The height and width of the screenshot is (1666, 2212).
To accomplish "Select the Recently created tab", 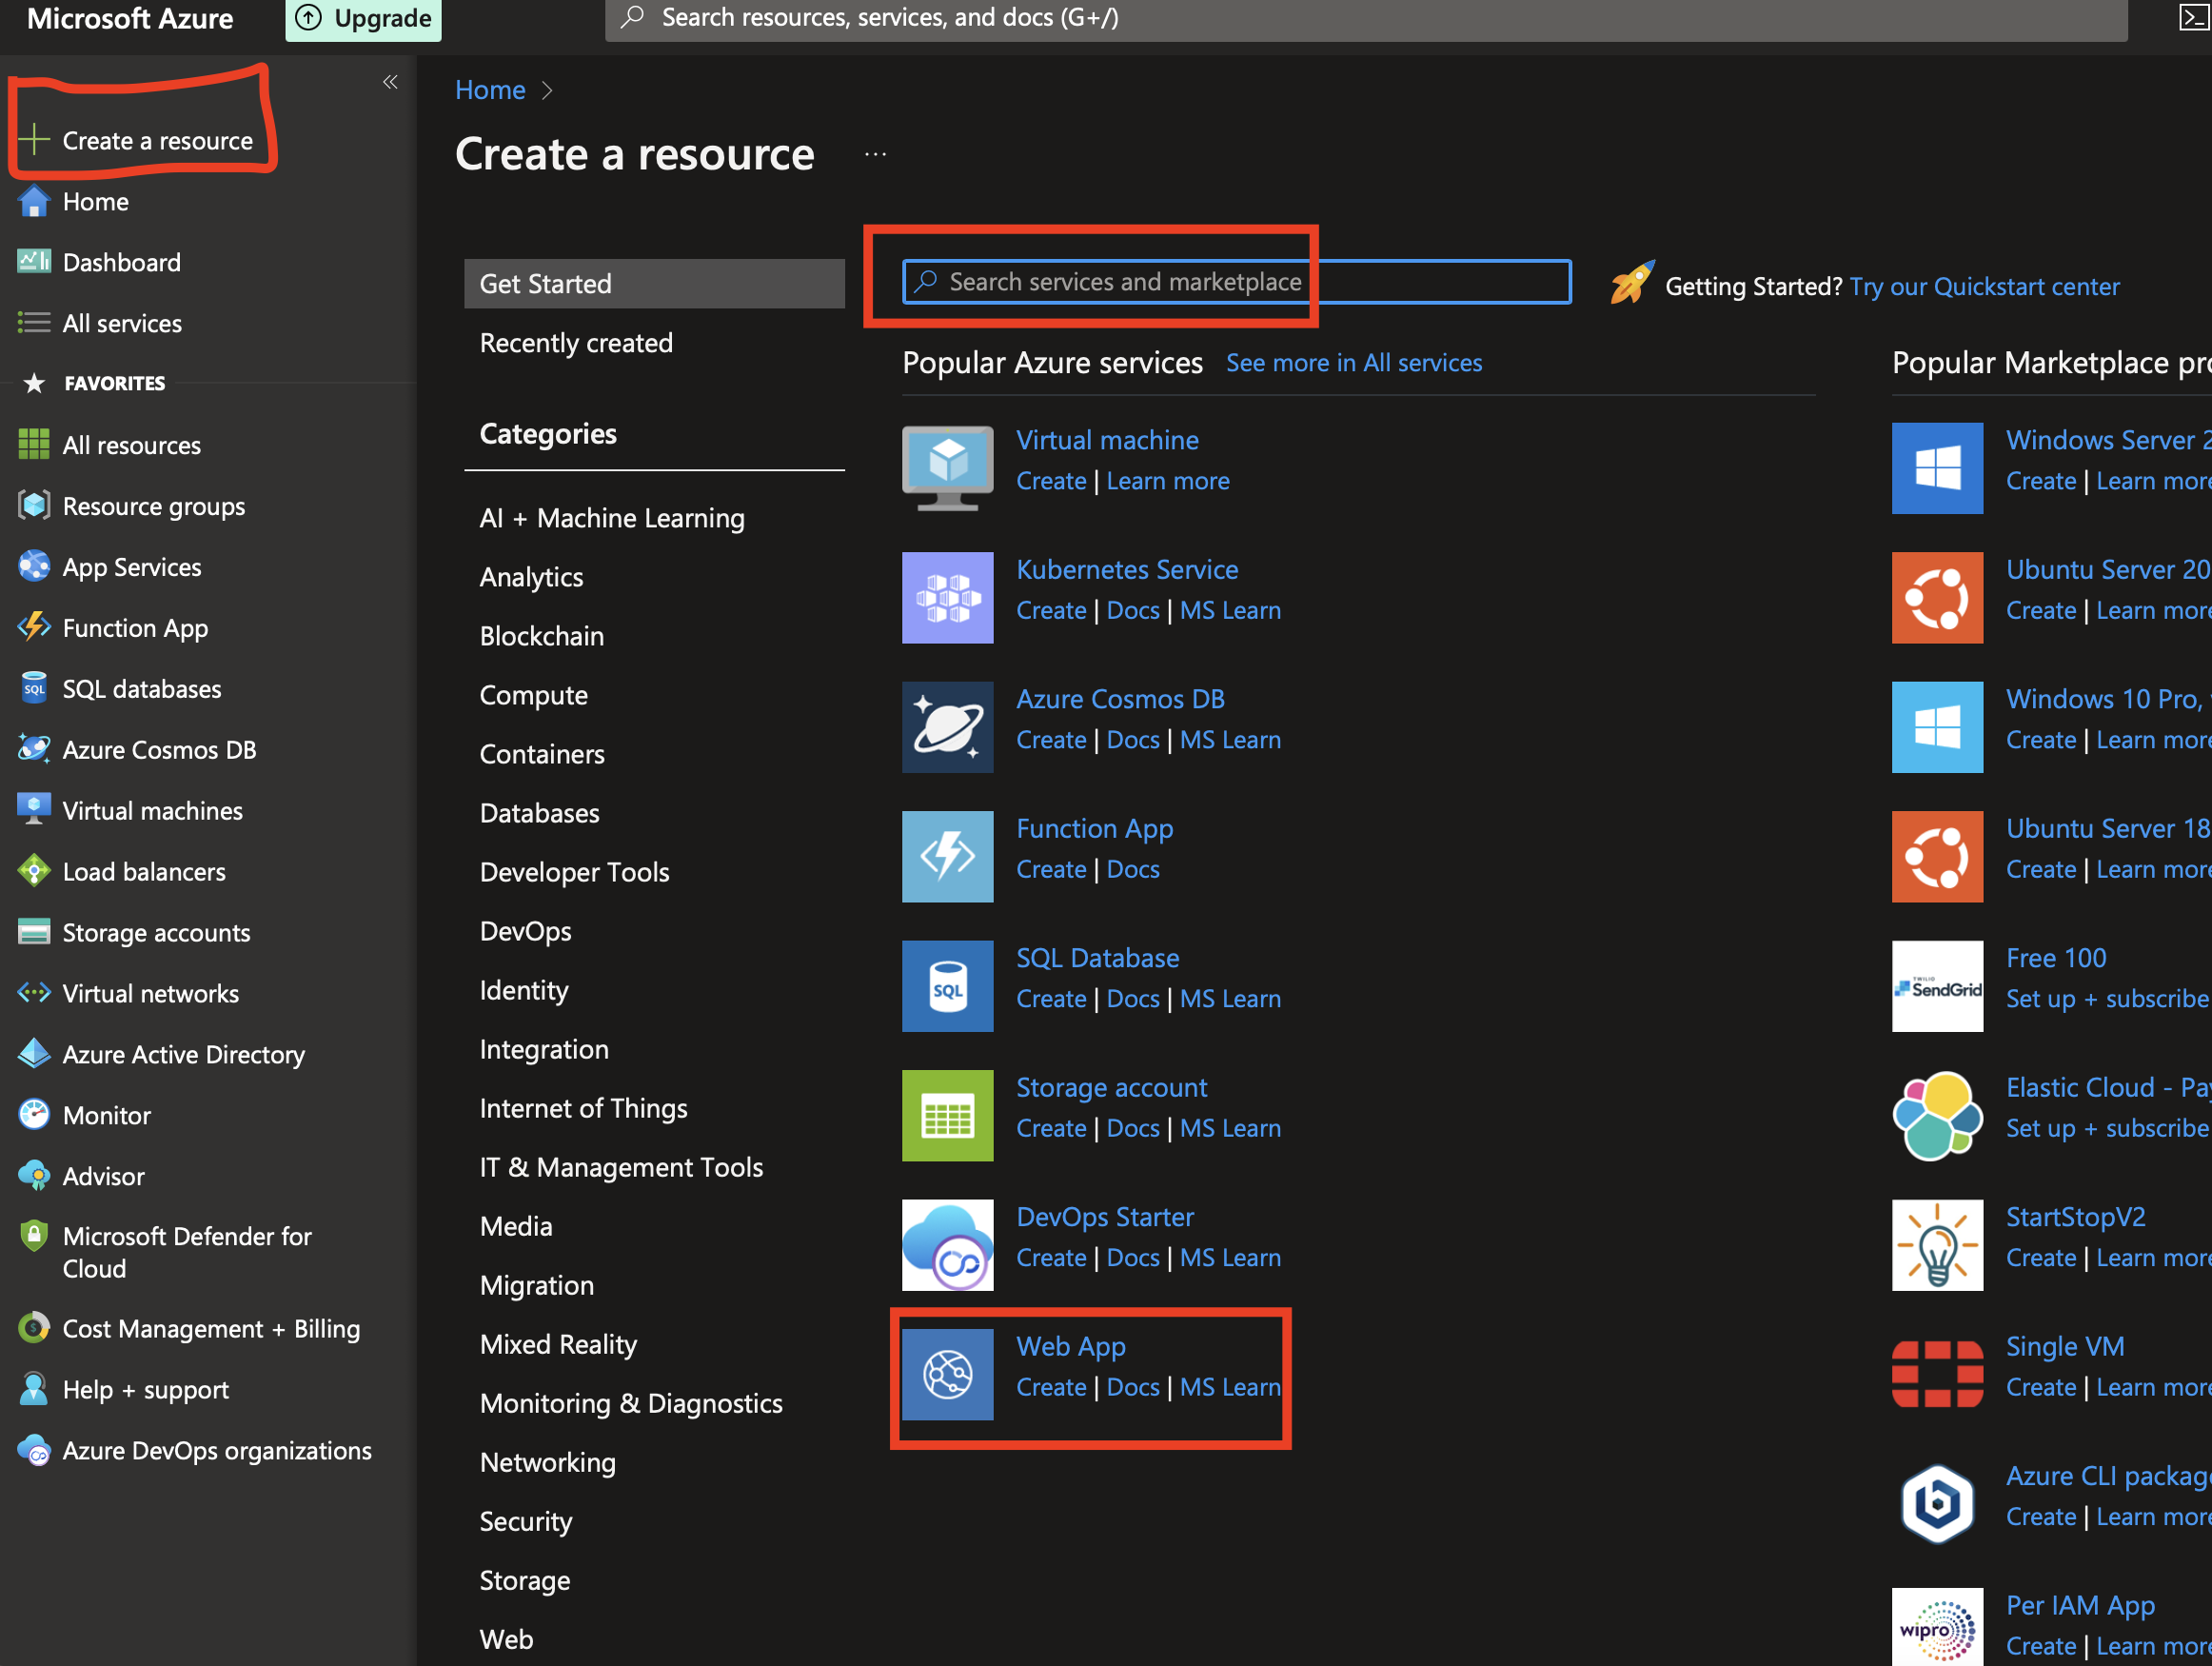I will (x=576, y=343).
